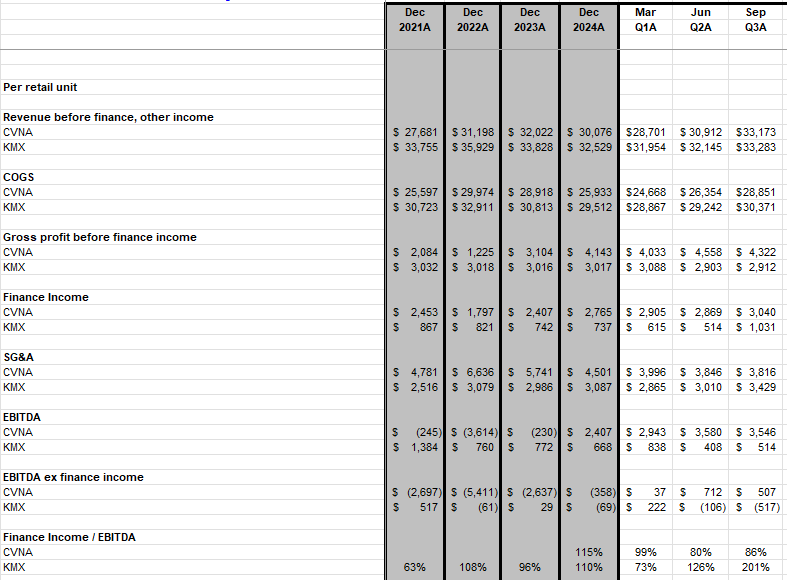787x580 pixels.
Task: Click Q3A COGS value $30,371
Action: pyautogui.click(x=755, y=208)
